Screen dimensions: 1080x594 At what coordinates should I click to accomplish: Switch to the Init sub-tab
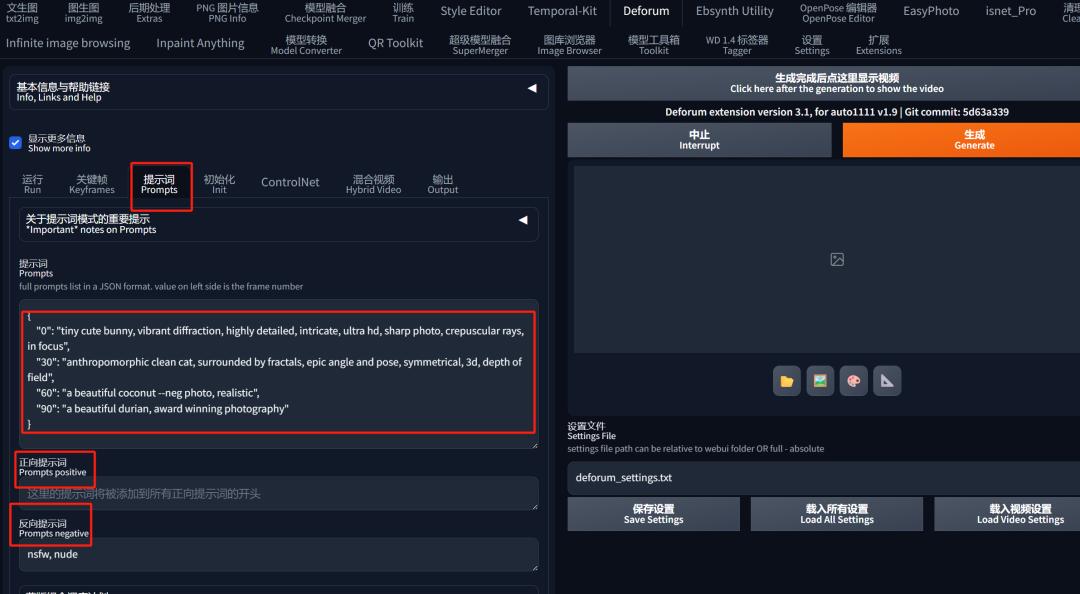click(x=219, y=184)
